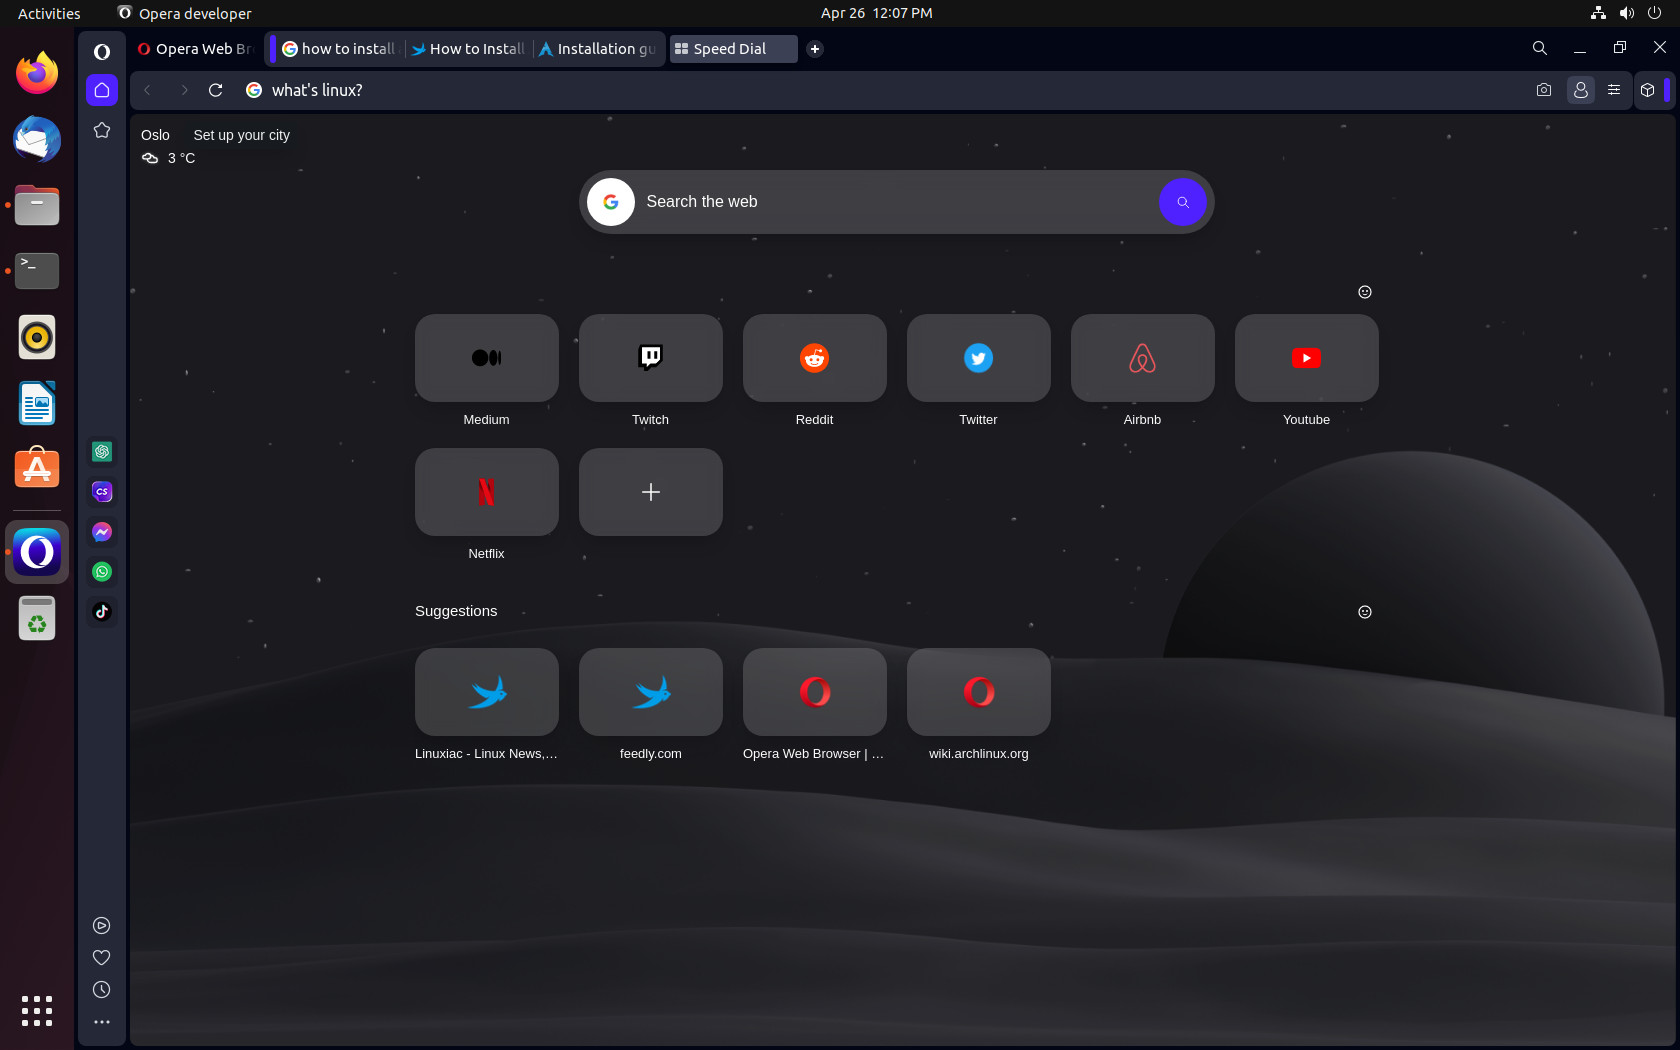This screenshot has height=1050, width=1680.
Task: Switch to 'How to Install' Linuxiac tab
Action: pyautogui.click(x=468, y=49)
